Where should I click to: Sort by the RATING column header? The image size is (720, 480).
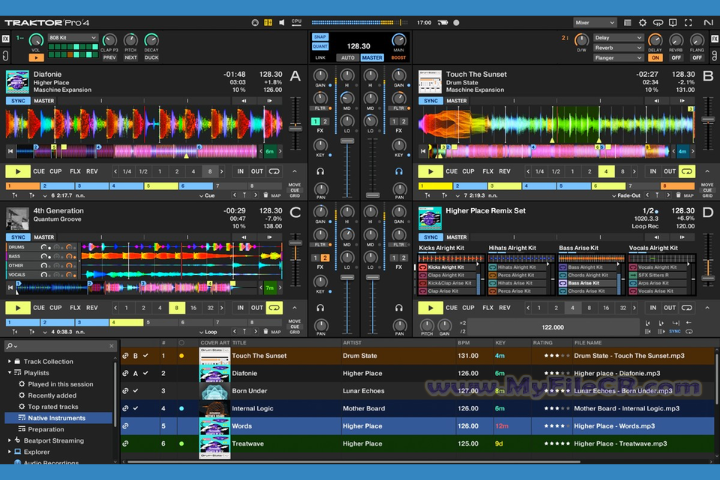pos(543,343)
